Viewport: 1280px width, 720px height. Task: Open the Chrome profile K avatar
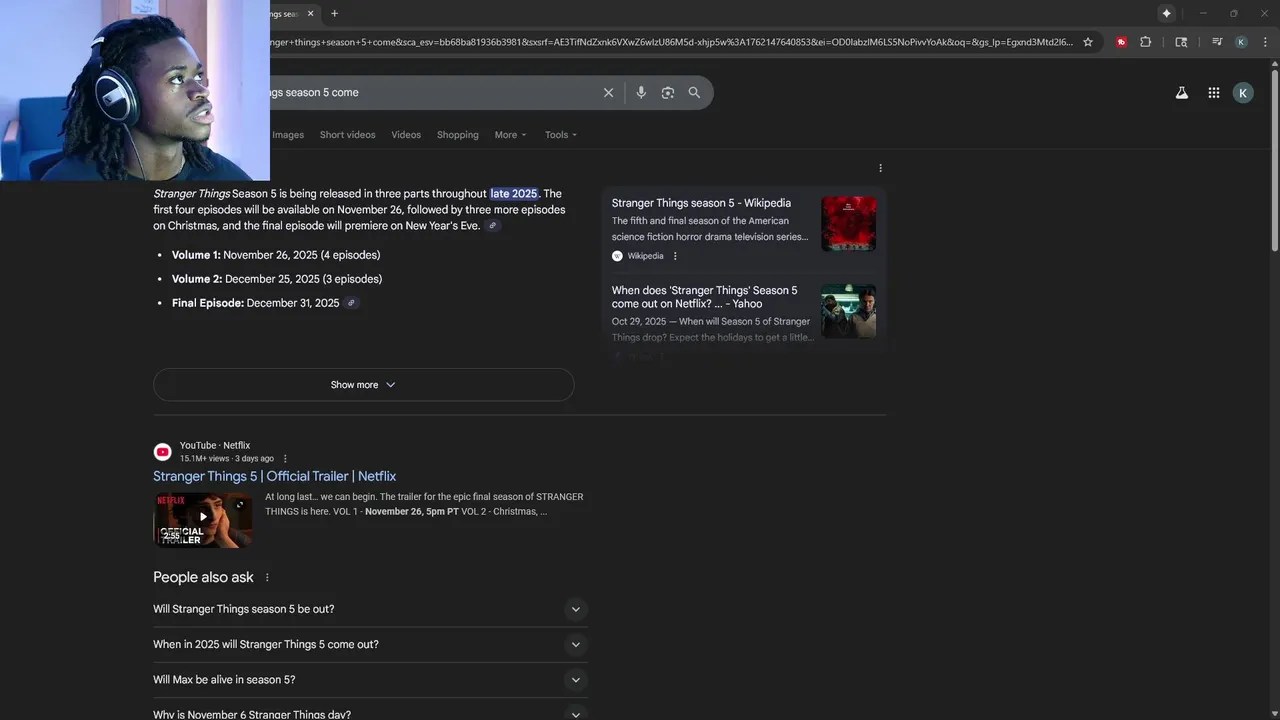1241,42
